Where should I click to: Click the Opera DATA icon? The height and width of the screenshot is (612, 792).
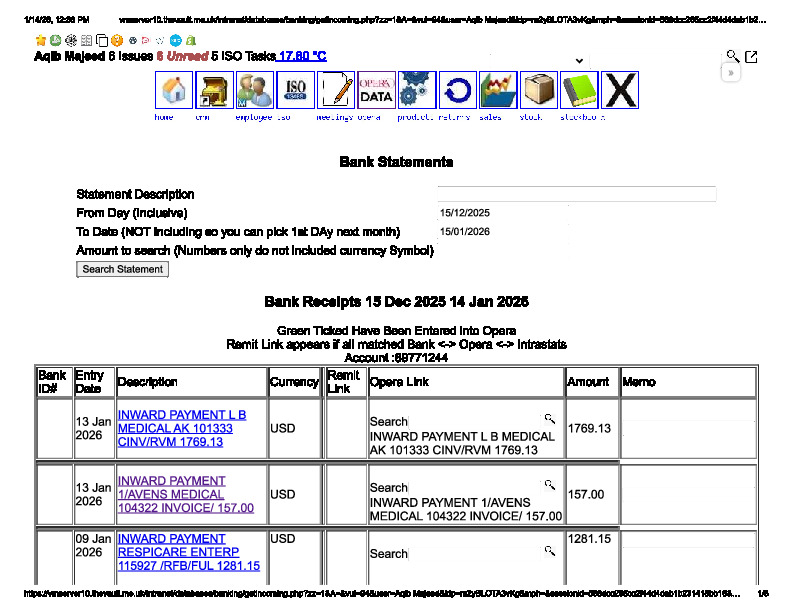pyautogui.click(x=376, y=91)
